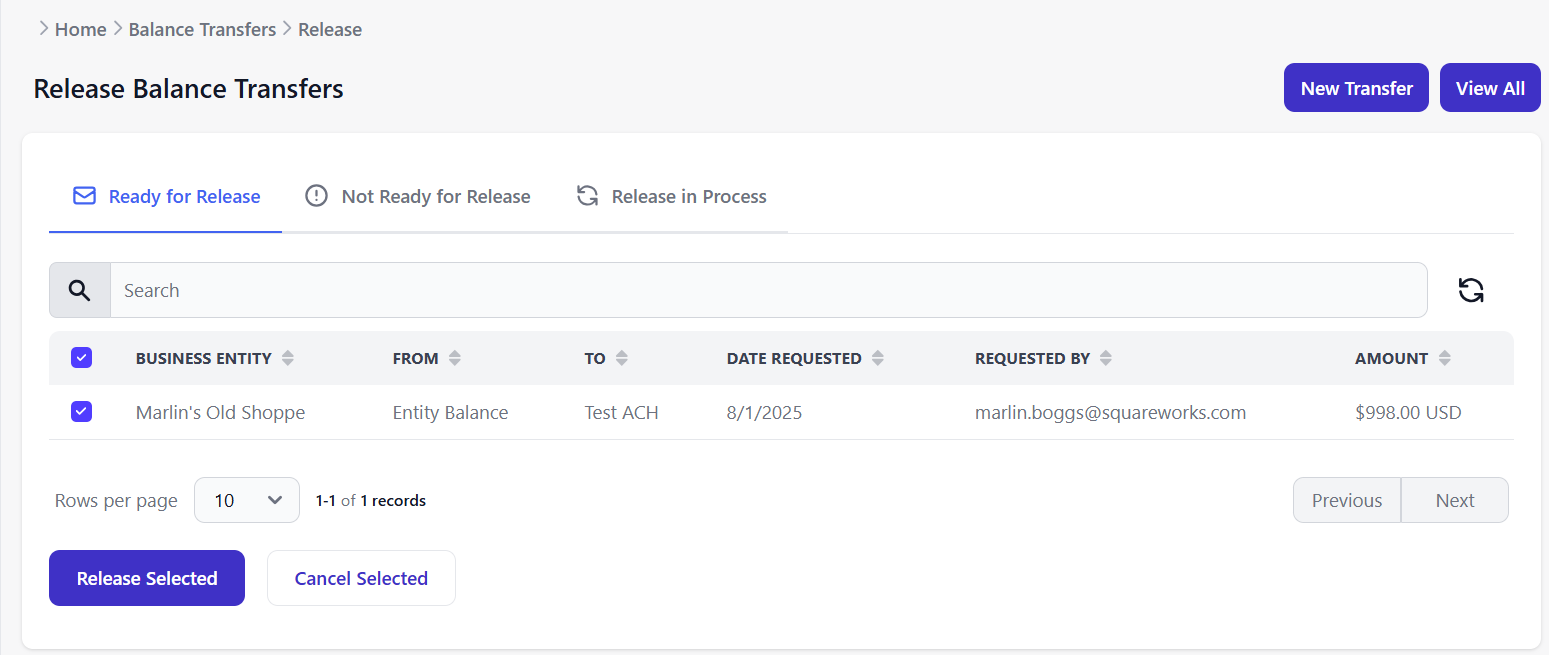1549x655 pixels.
Task: Sort by Business Entity column arrows
Action: pyautogui.click(x=288, y=358)
